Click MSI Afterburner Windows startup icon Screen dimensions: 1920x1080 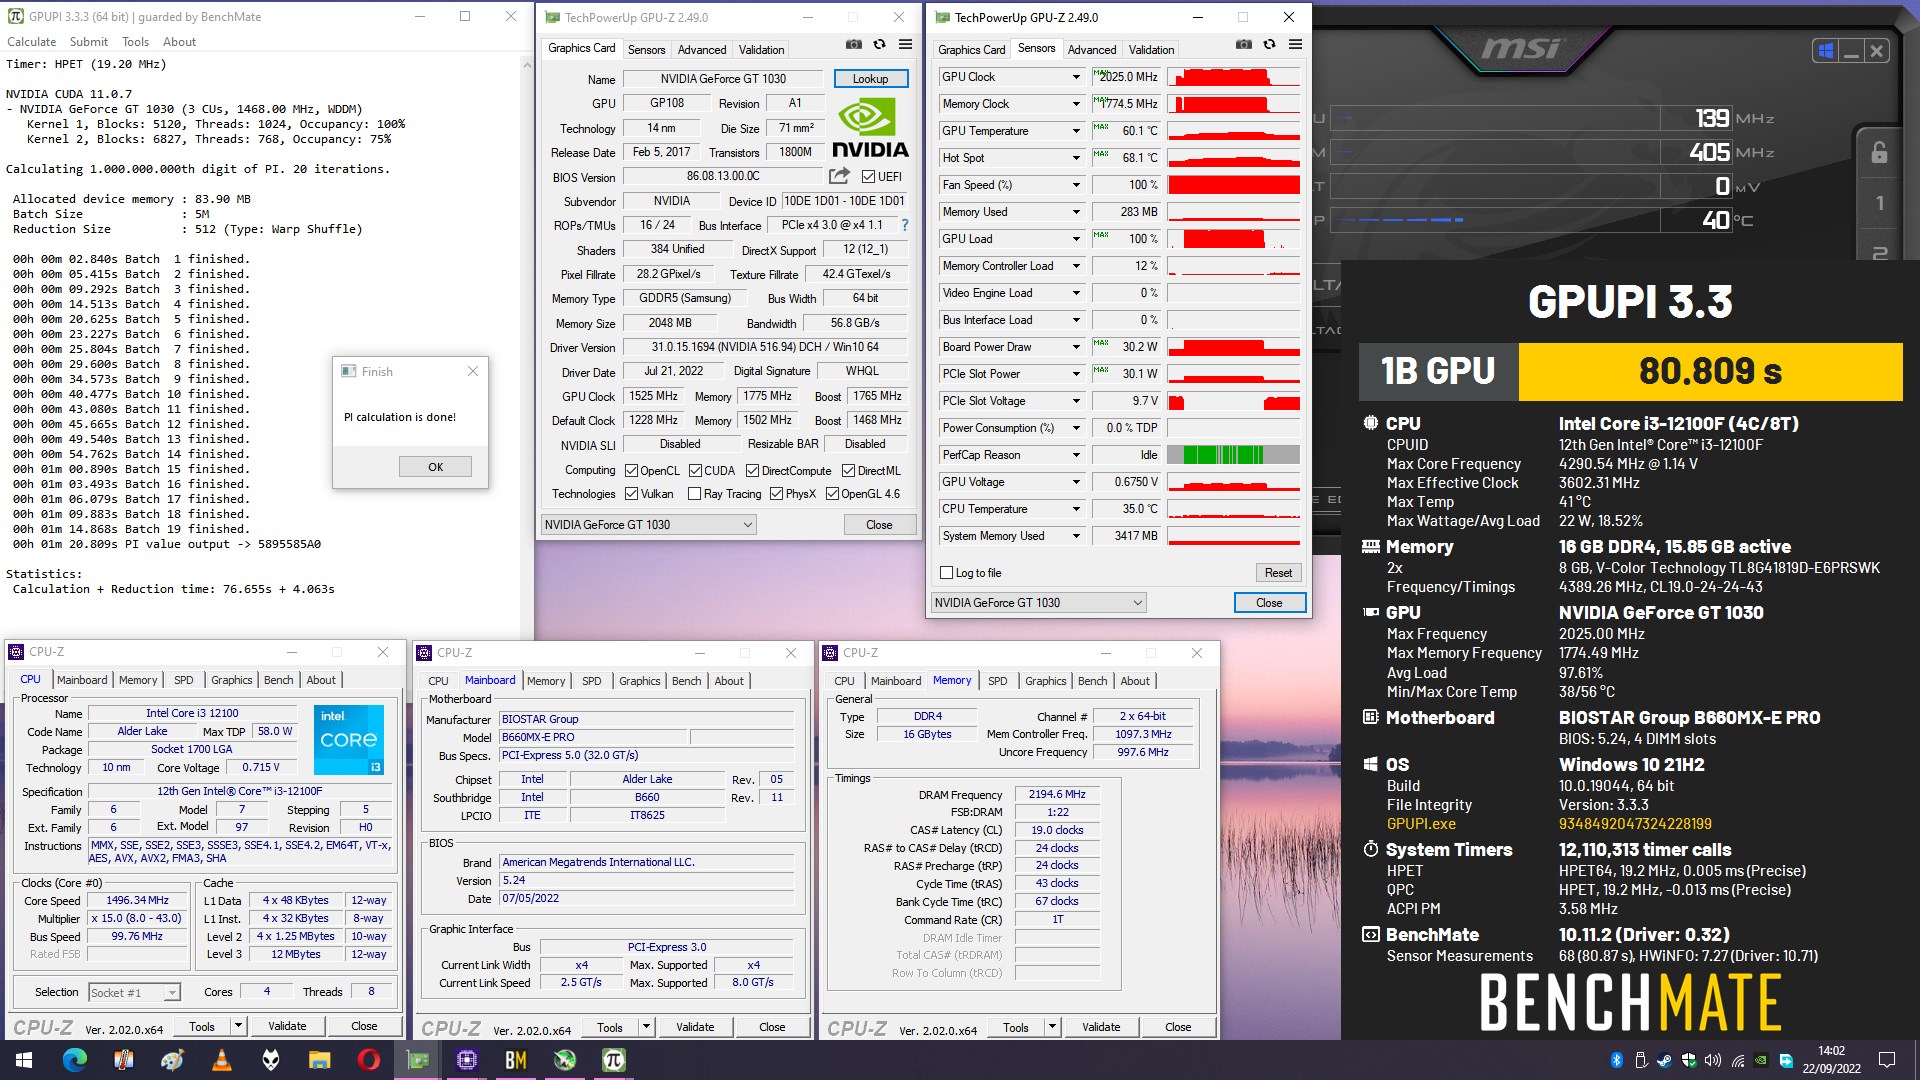(x=1825, y=51)
